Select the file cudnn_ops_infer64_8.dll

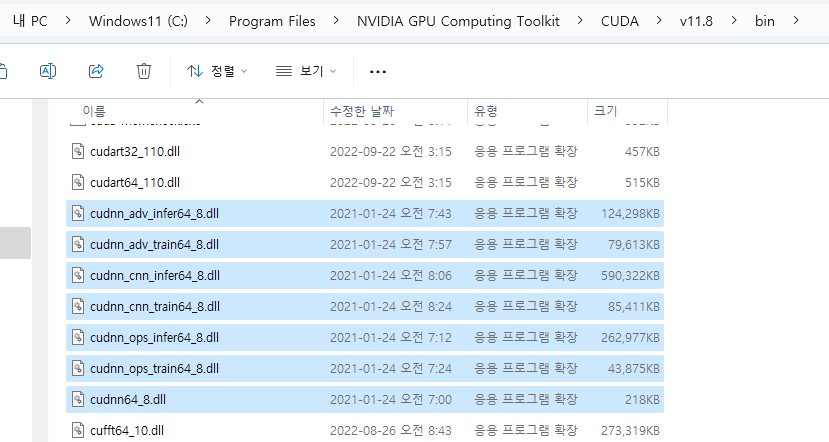(x=365, y=337)
